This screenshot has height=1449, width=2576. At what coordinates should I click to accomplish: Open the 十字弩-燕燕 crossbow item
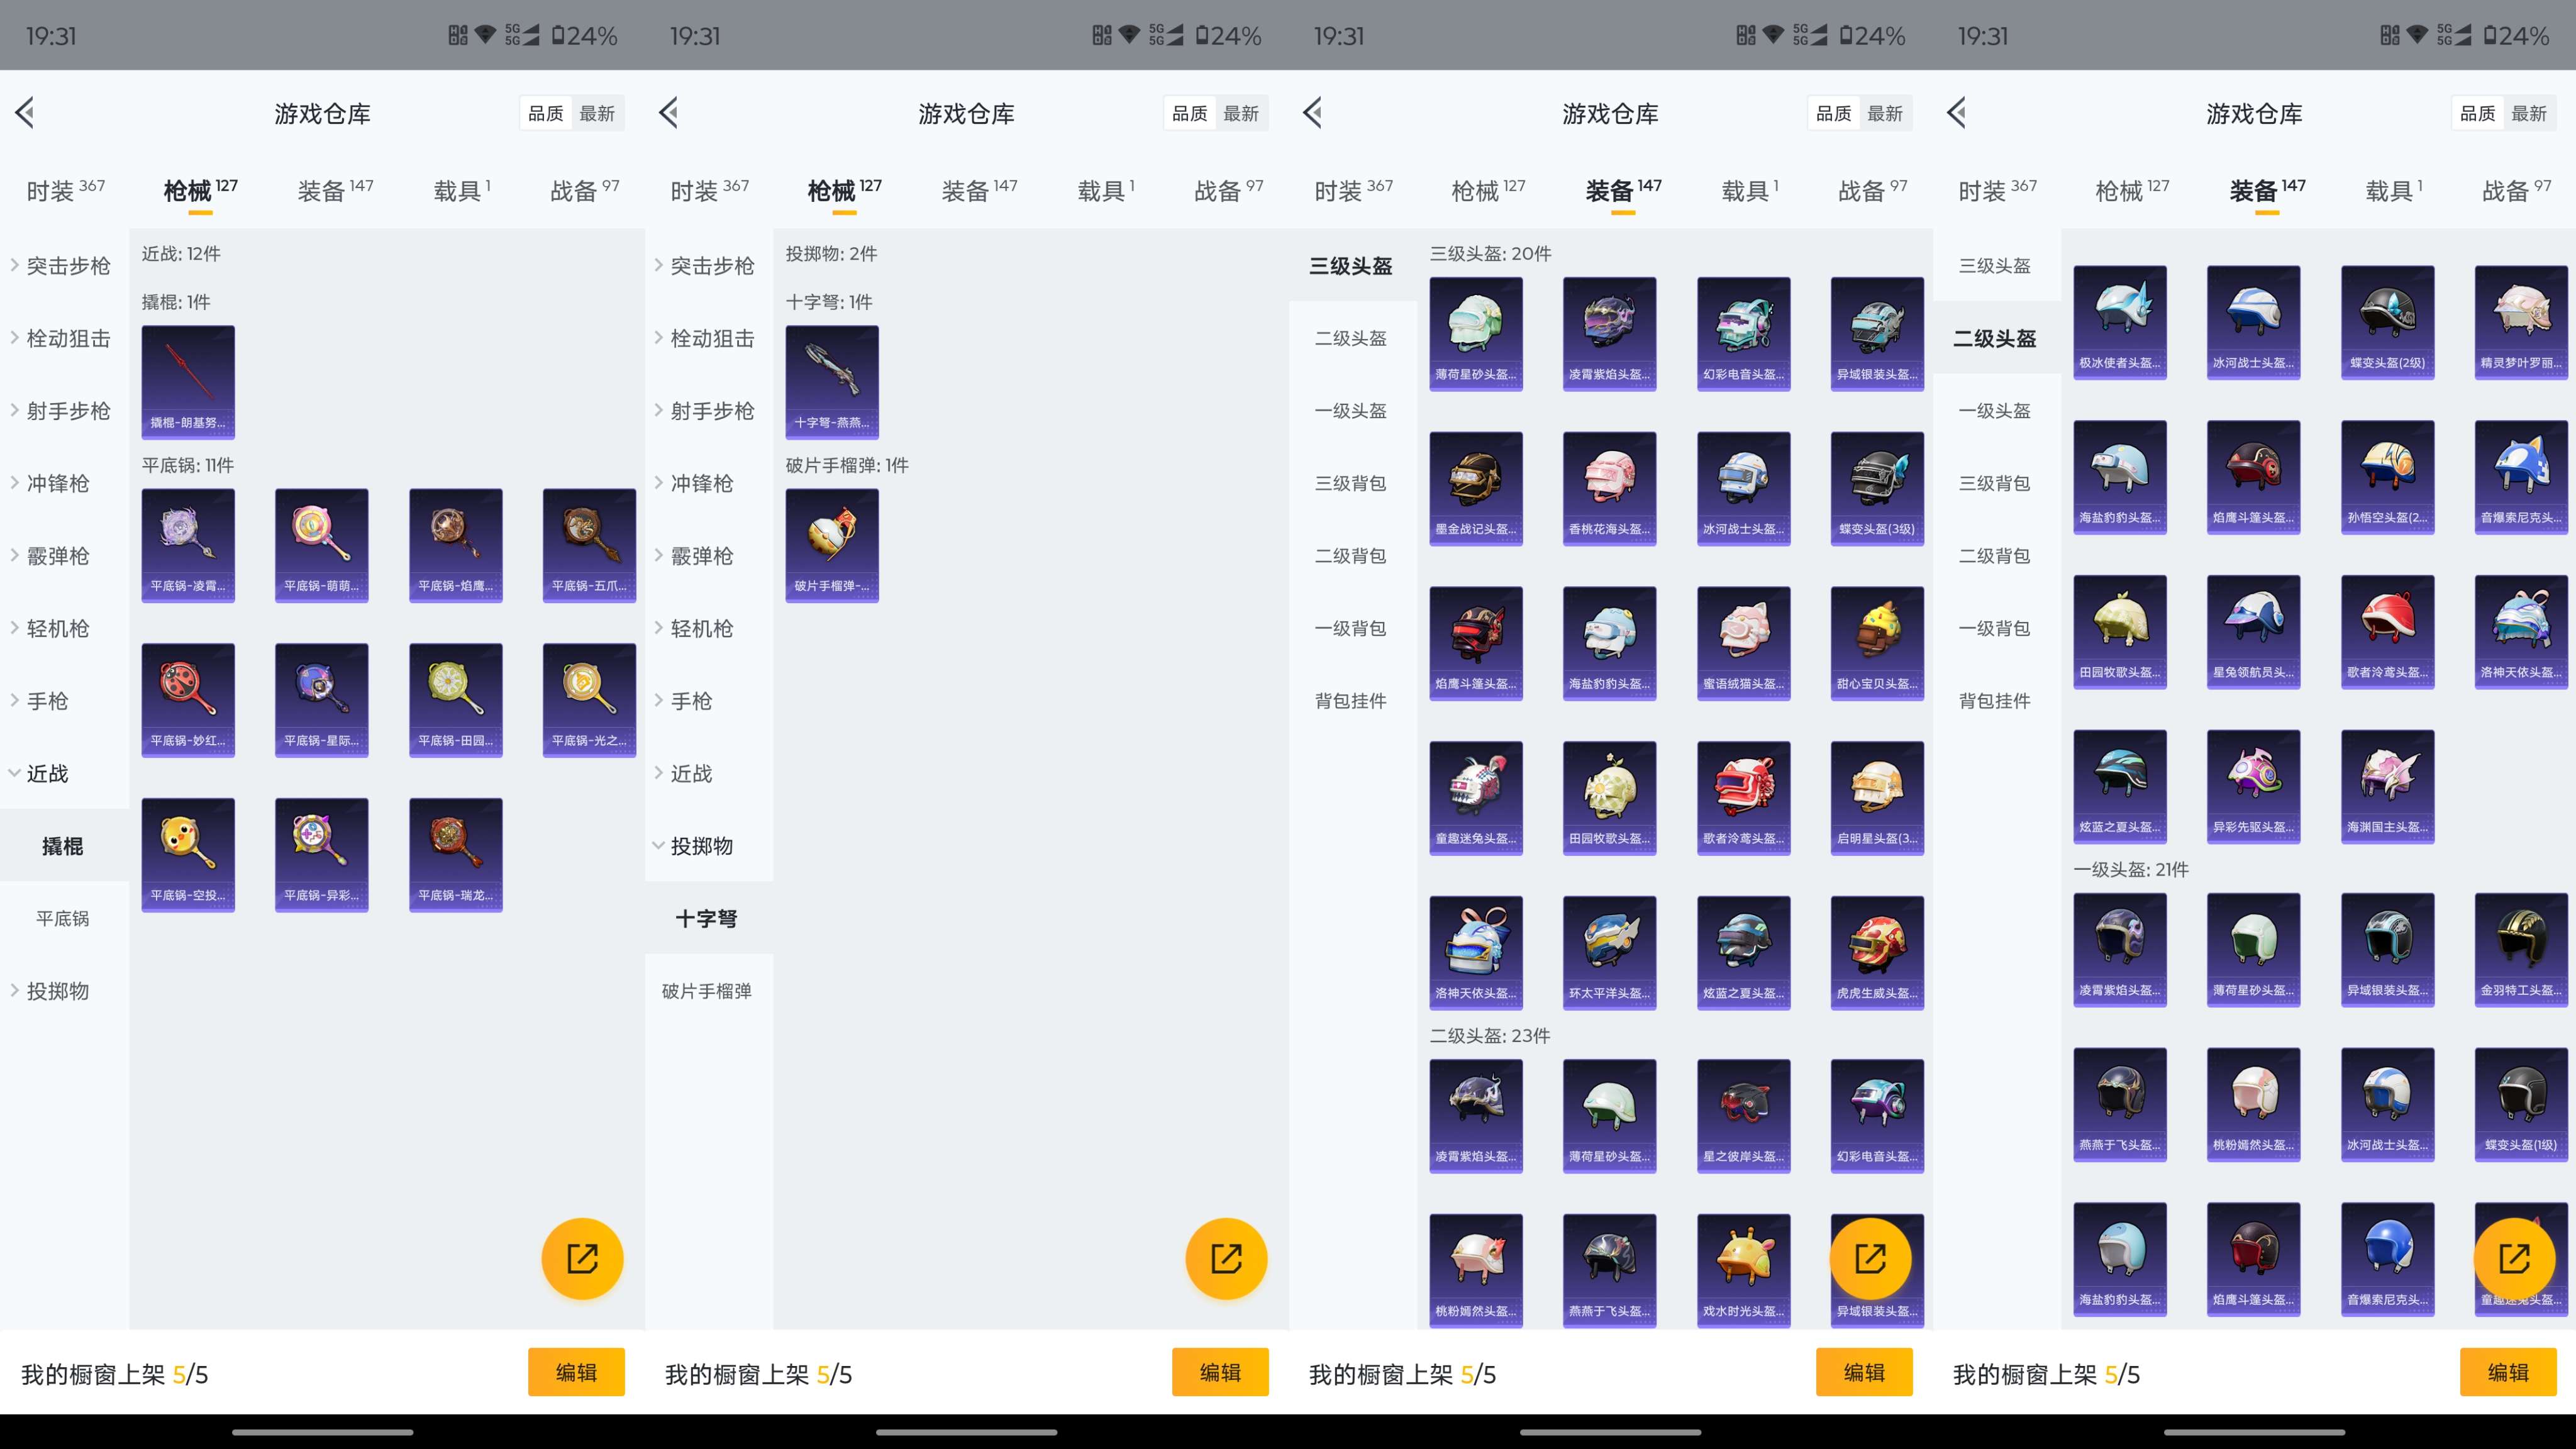(x=832, y=382)
